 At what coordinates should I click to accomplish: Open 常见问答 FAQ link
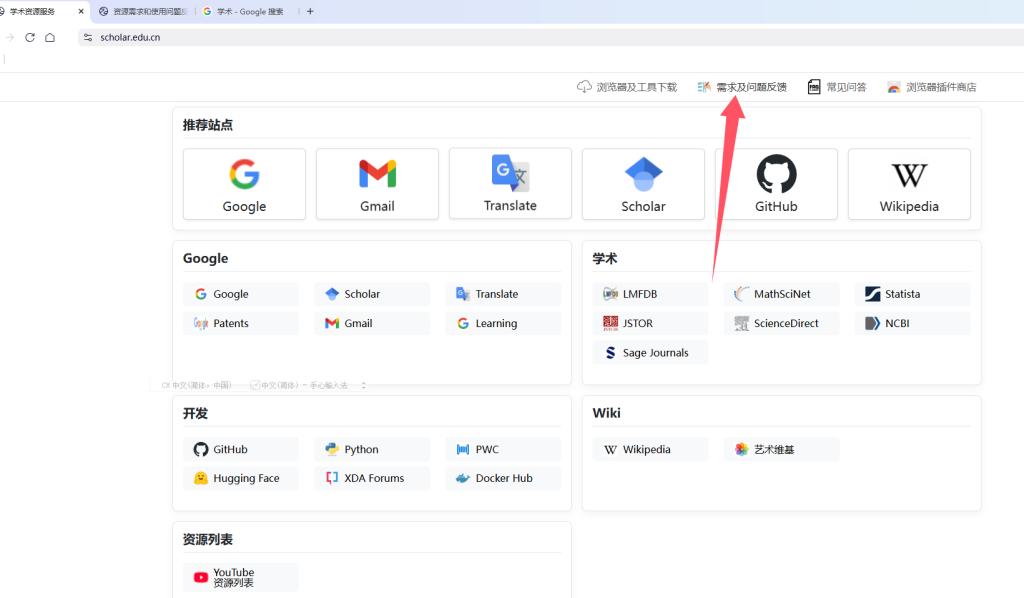[x=837, y=87]
